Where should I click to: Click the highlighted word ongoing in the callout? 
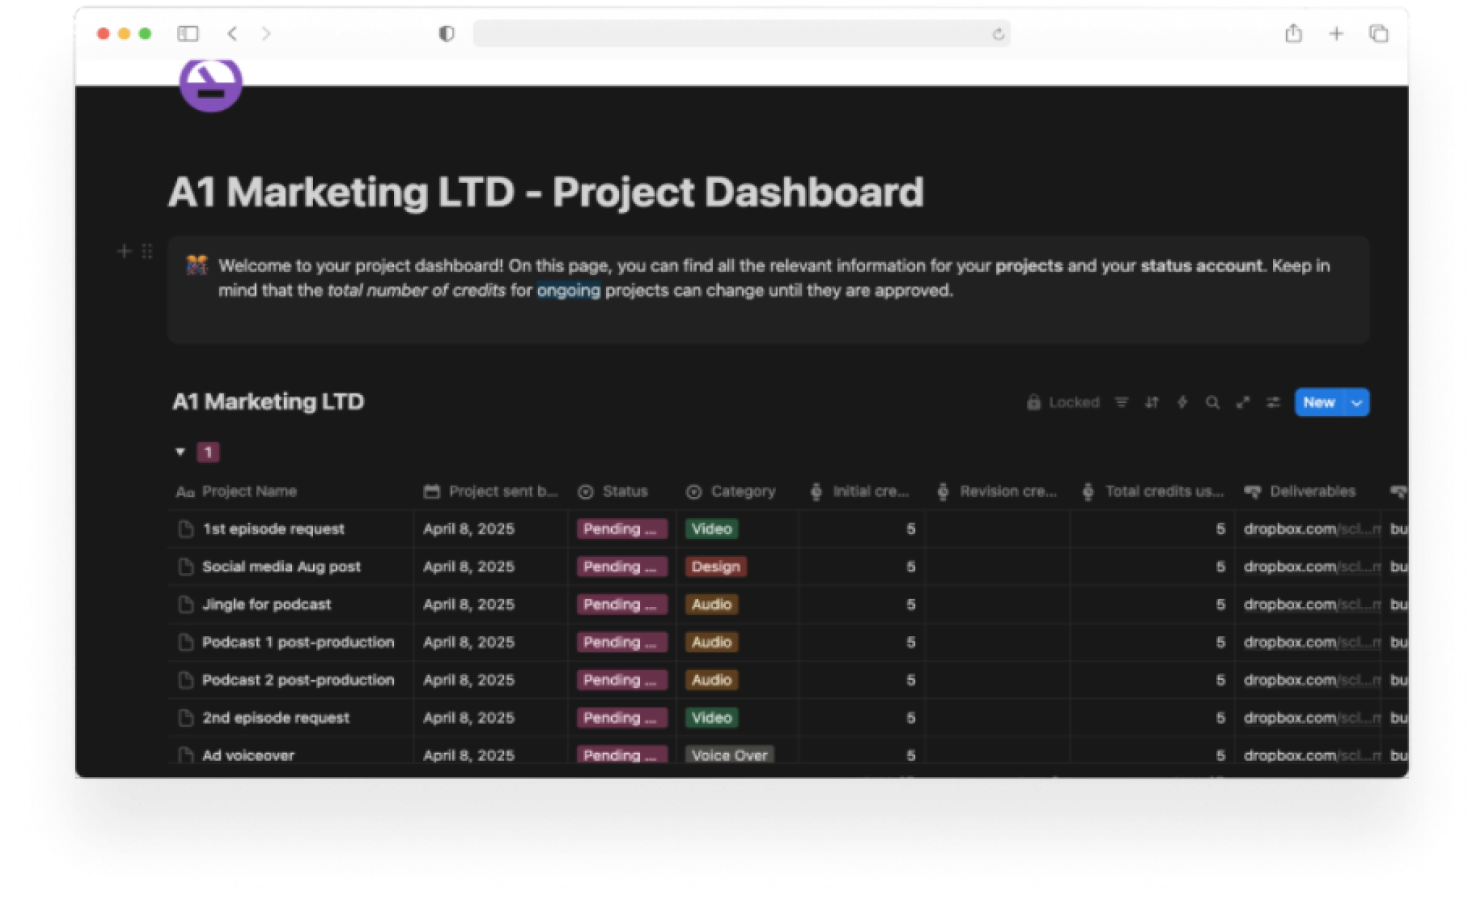pyautogui.click(x=568, y=290)
